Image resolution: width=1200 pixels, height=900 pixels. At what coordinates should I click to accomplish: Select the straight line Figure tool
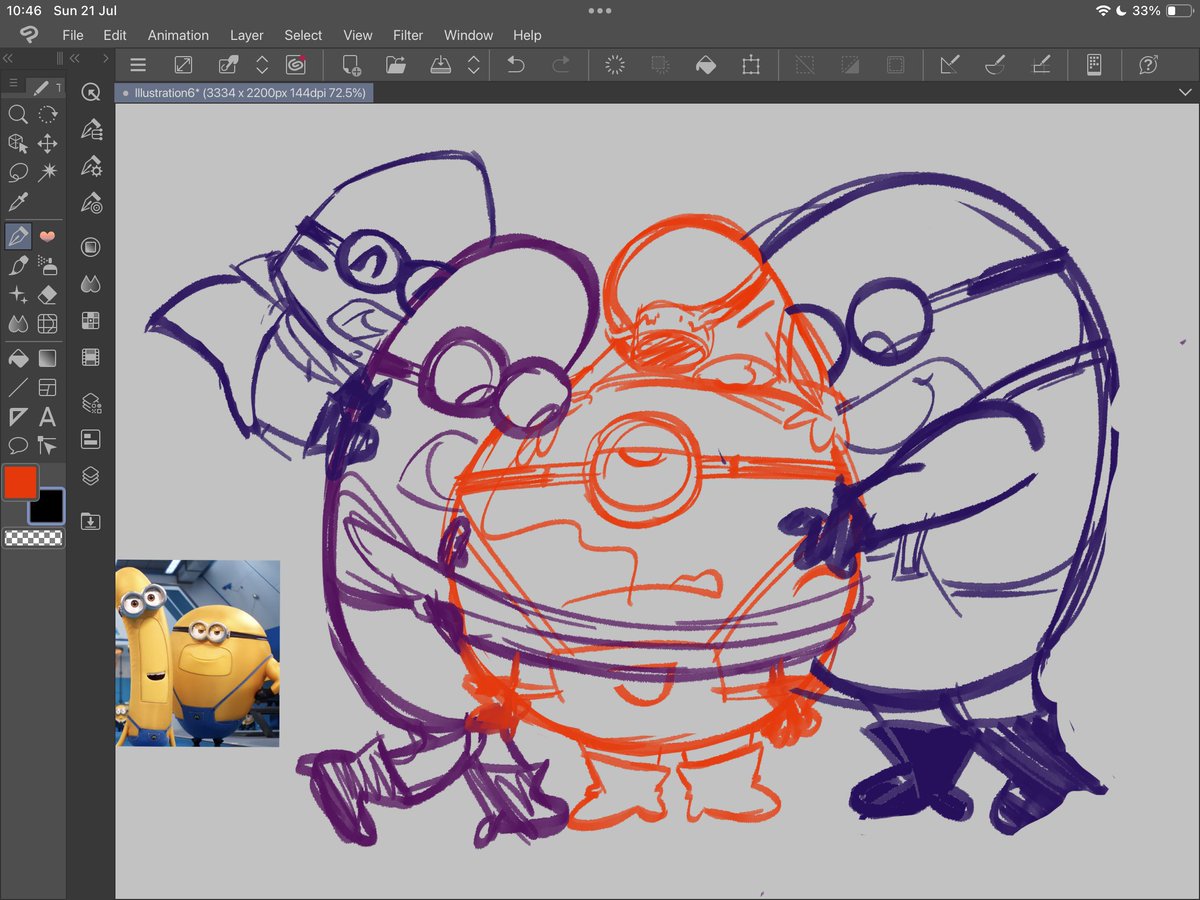(x=17, y=387)
